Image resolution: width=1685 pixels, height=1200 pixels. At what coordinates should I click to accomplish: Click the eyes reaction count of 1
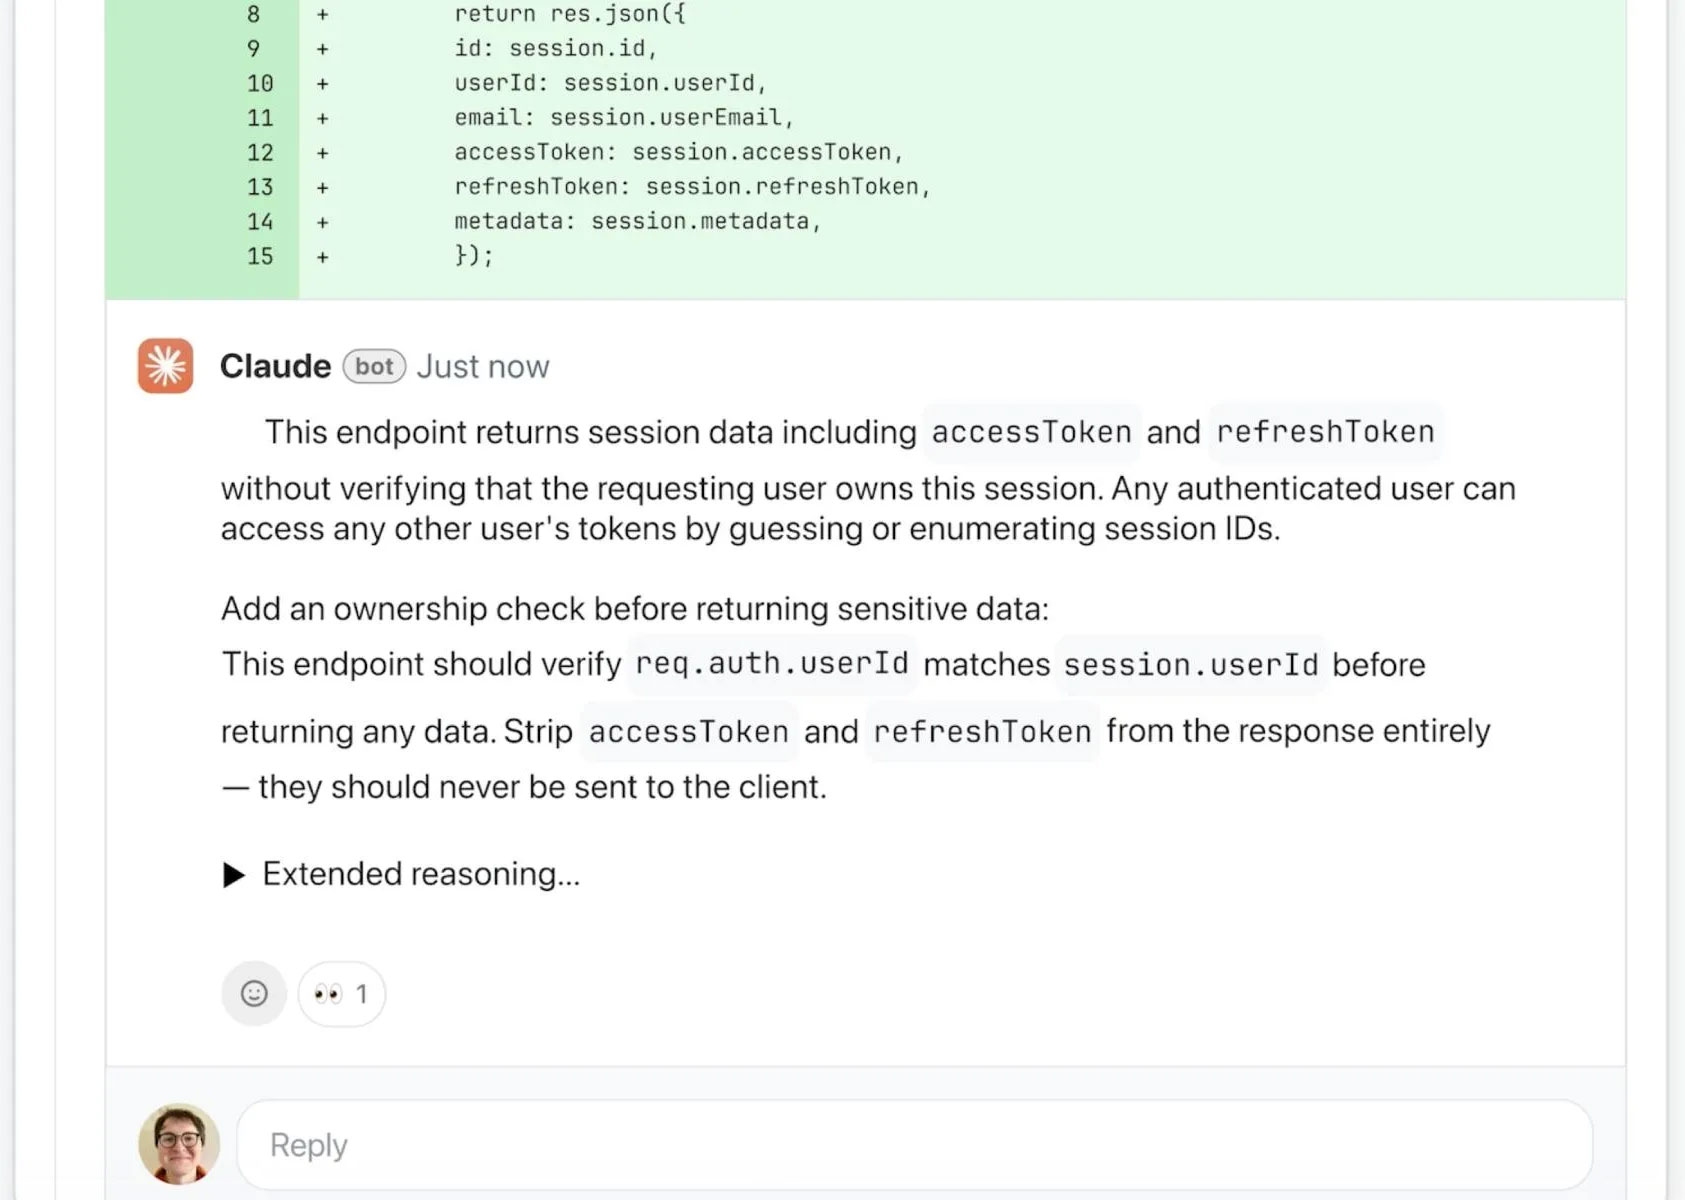(360, 993)
